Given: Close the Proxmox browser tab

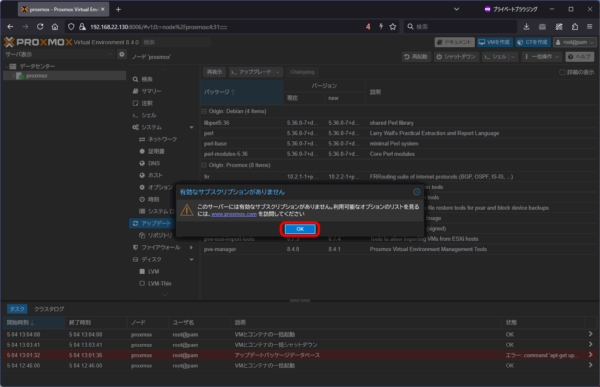Looking at the screenshot, I should [x=103, y=9].
